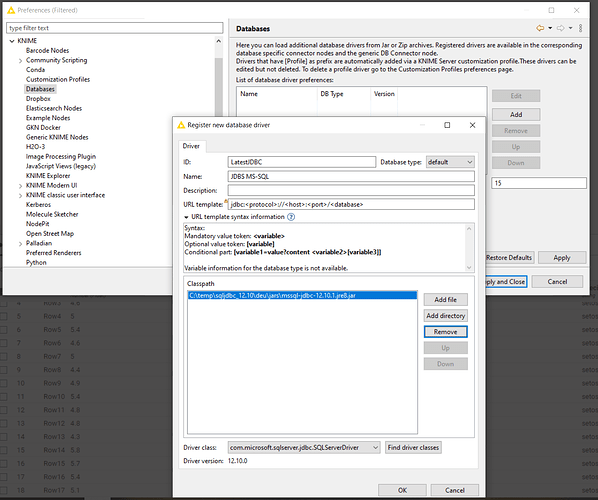Select Python tree item
The width and height of the screenshot is (598, 500).
tap(36, 263)
